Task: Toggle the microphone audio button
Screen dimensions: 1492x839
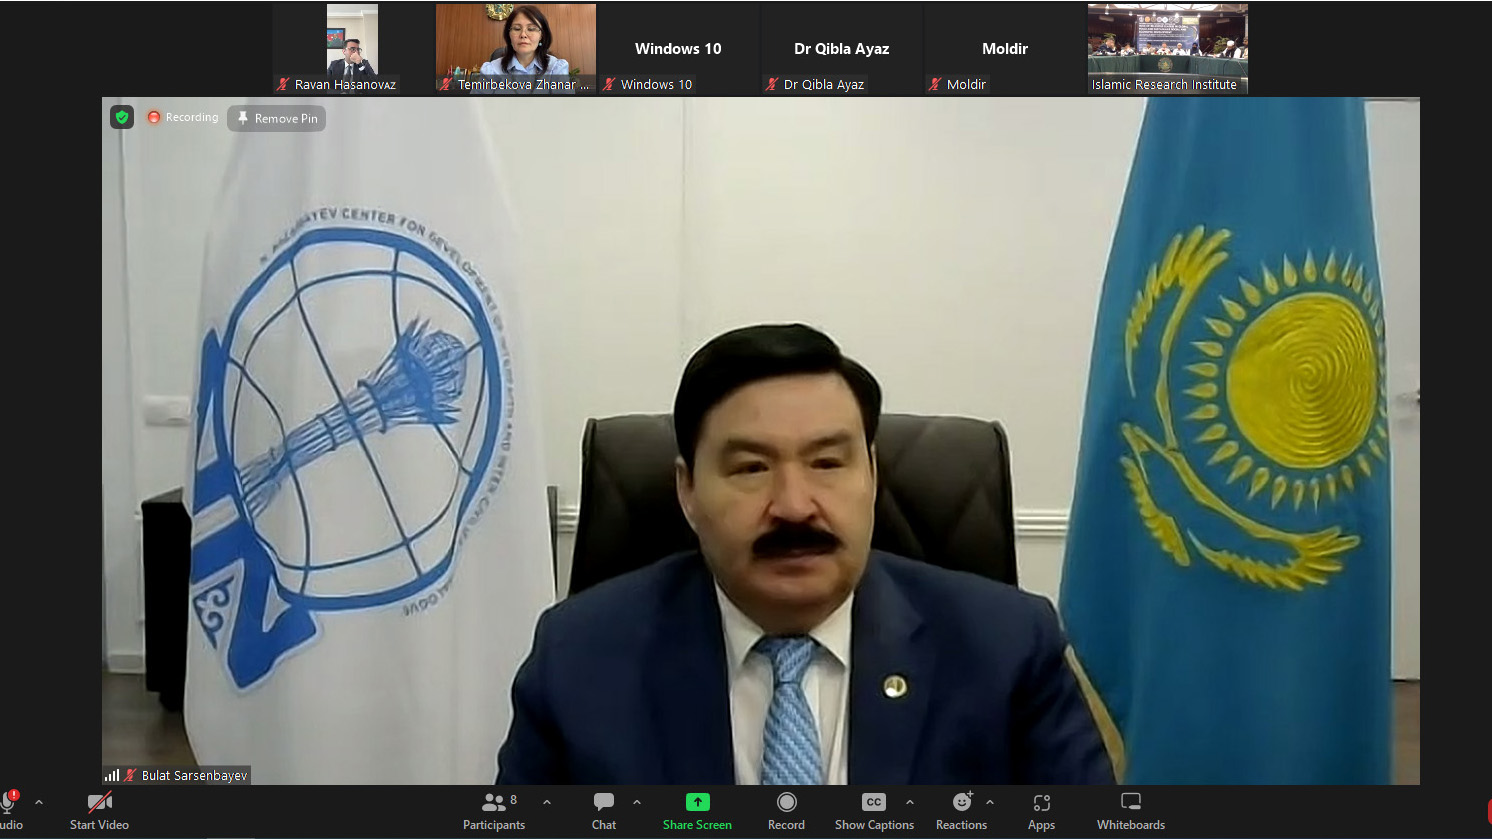Action: point(9,805)
